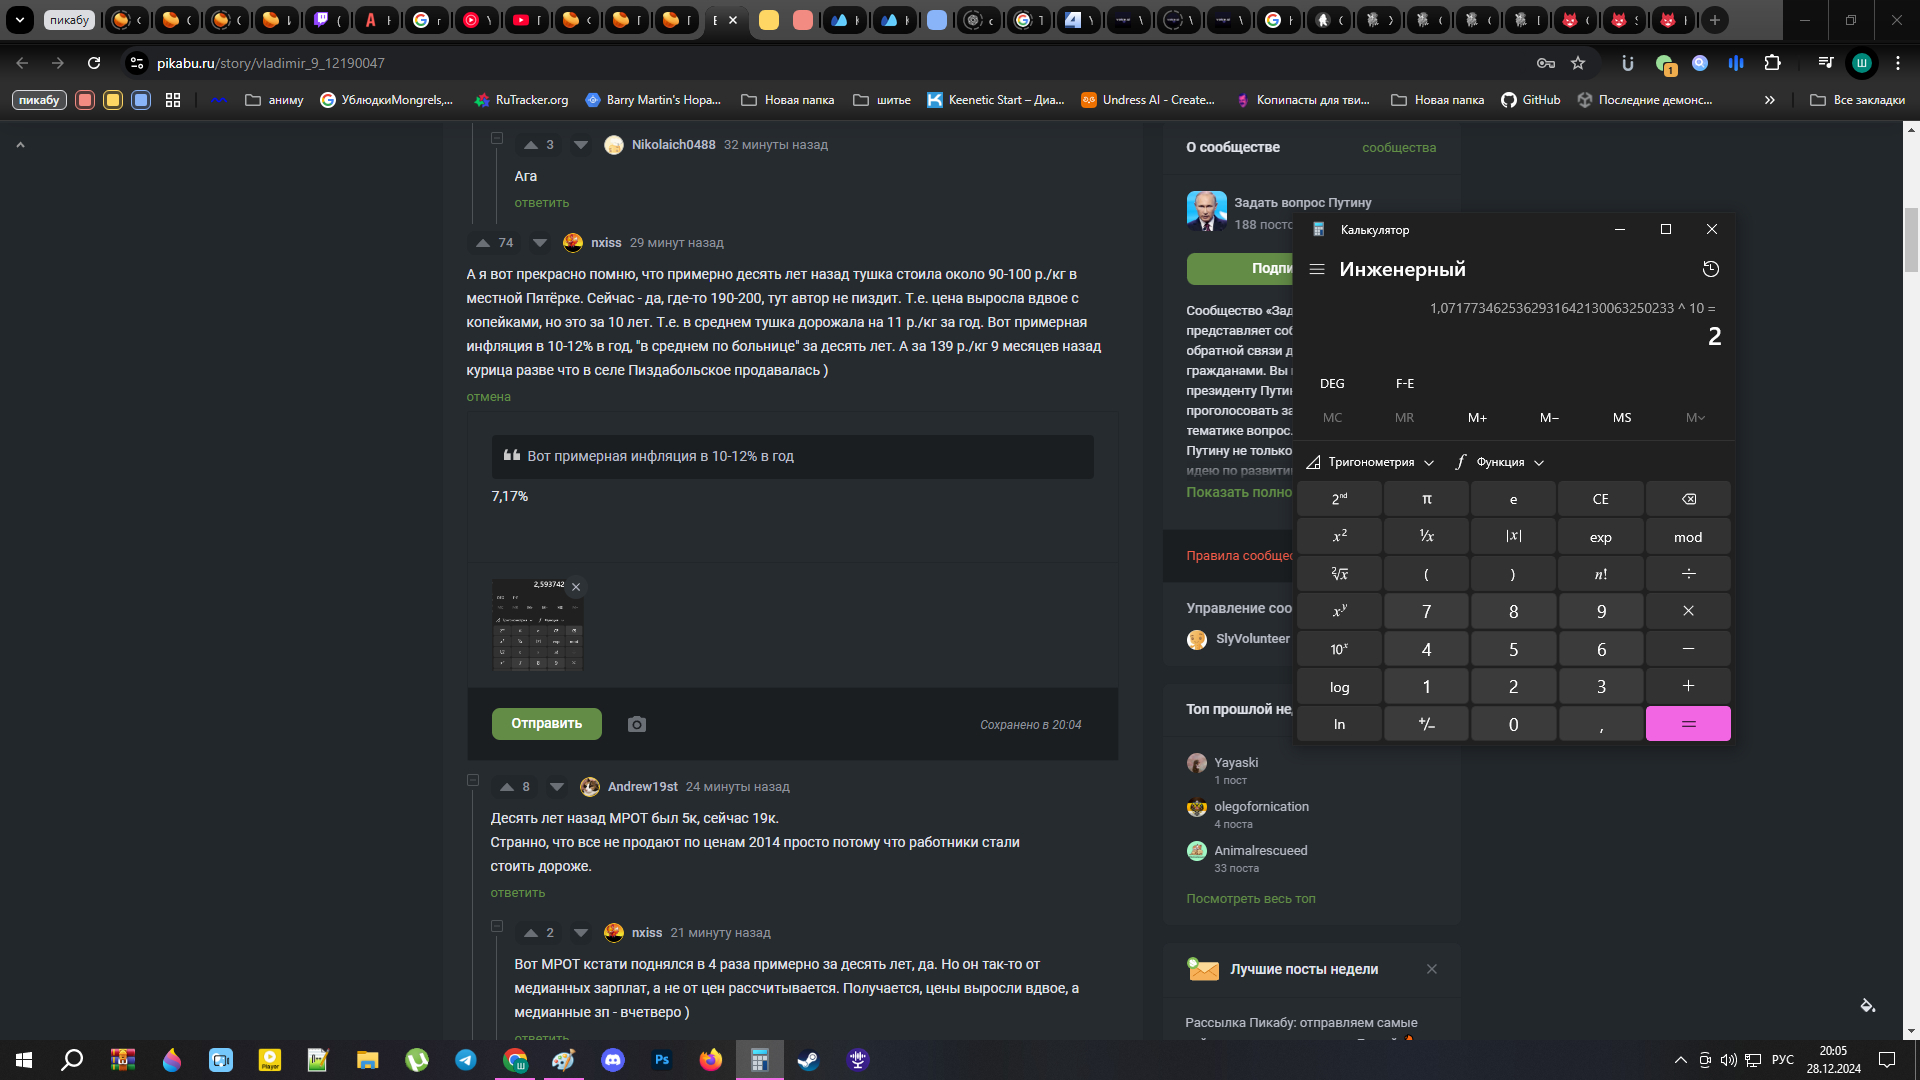
Task: Open calculator history panel
Action: pos(1710,269)
